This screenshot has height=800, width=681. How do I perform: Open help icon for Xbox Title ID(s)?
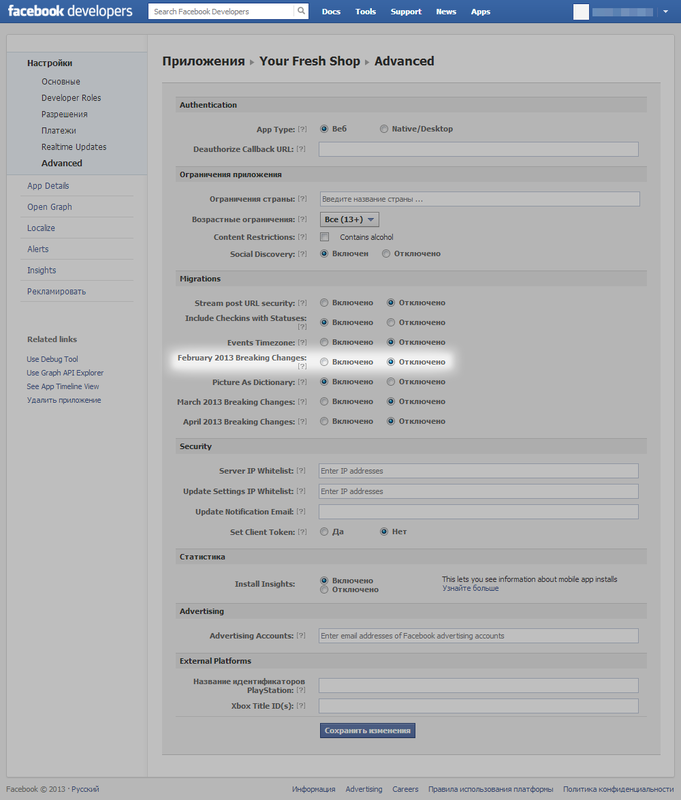click(301, 706)
